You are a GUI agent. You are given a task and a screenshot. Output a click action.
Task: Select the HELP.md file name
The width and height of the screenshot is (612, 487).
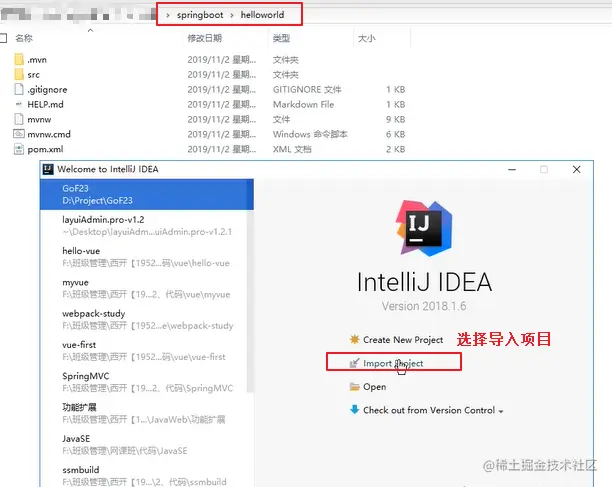click(x=45, y=104)
